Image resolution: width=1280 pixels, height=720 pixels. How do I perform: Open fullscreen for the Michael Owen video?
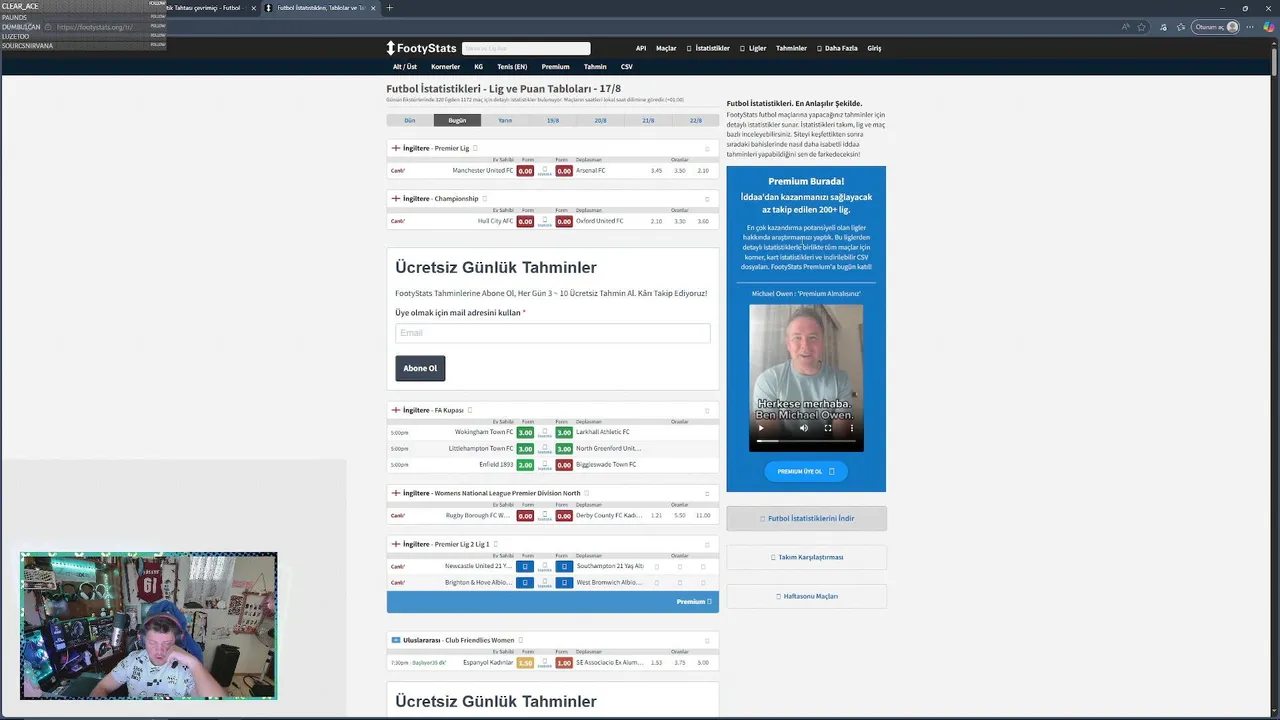click(x=828, y=428)
